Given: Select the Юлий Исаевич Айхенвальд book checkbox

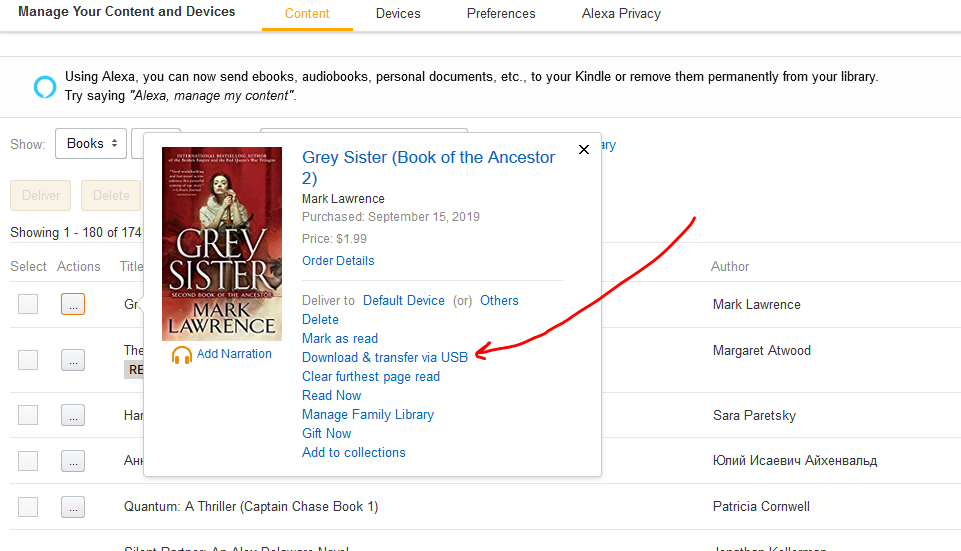Looking at the screenshot, I should tap(28, 461).
